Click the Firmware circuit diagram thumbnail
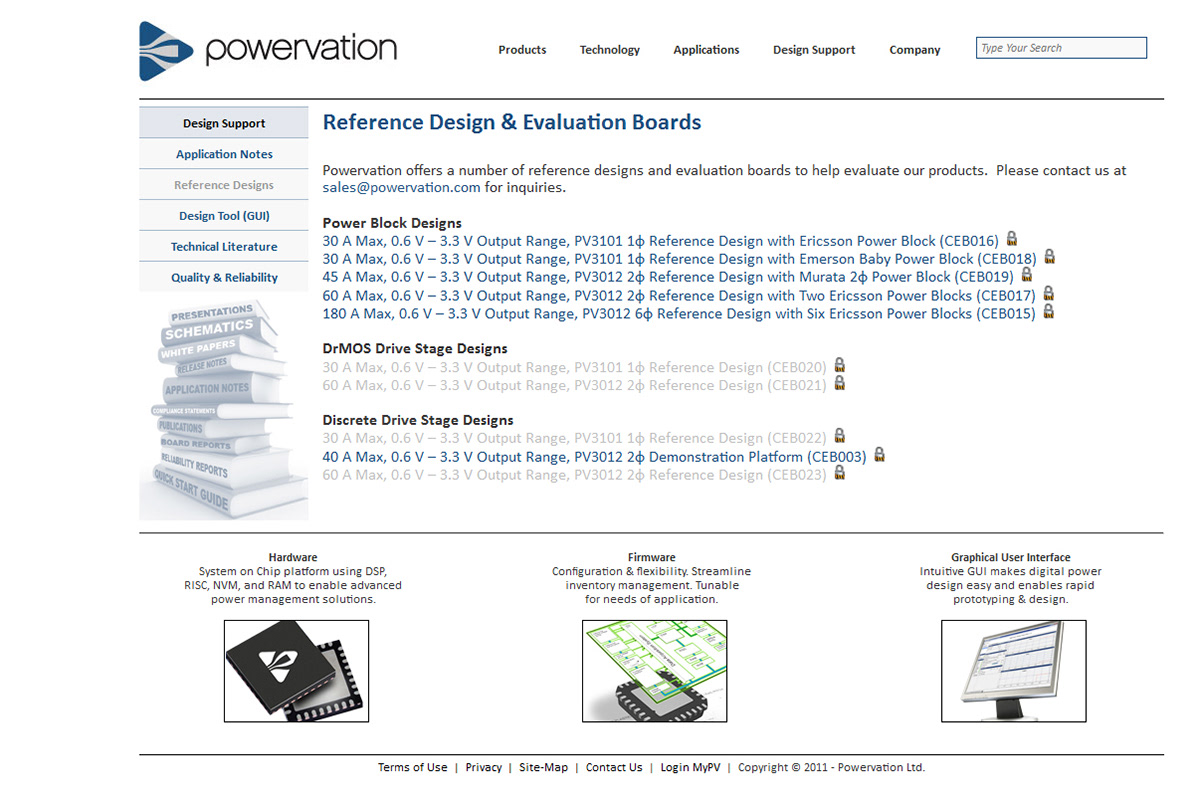1200x804 pixels. 655,671
